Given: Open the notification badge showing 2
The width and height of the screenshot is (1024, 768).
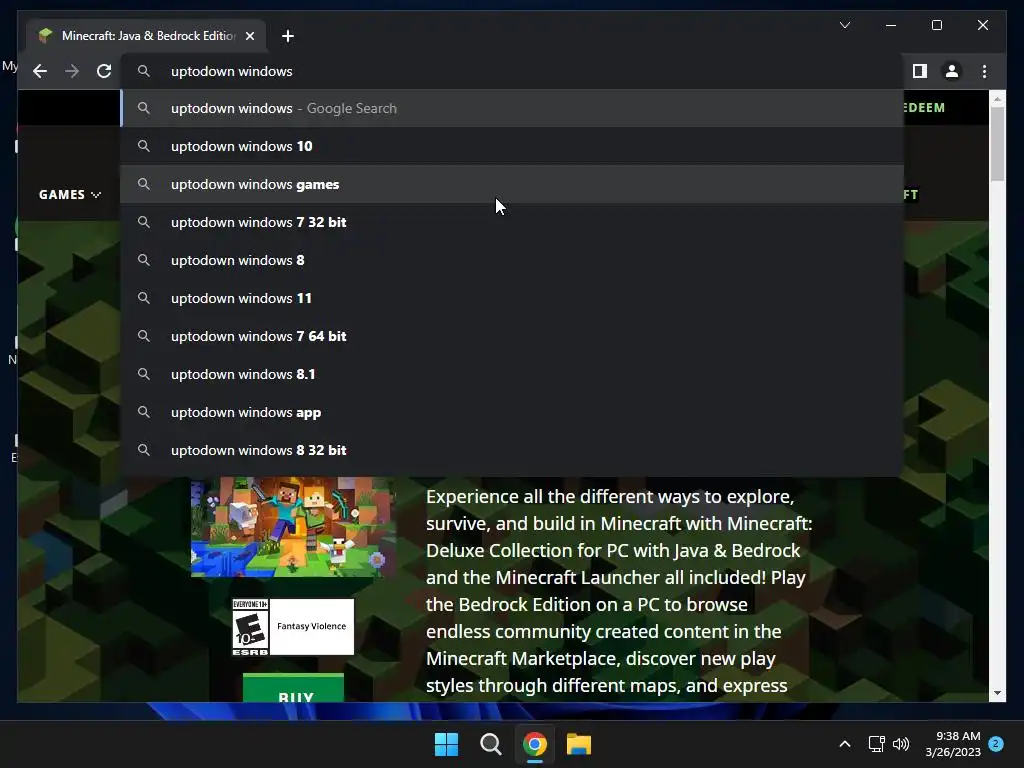Looking at the screenshot, I should [996, 744].
